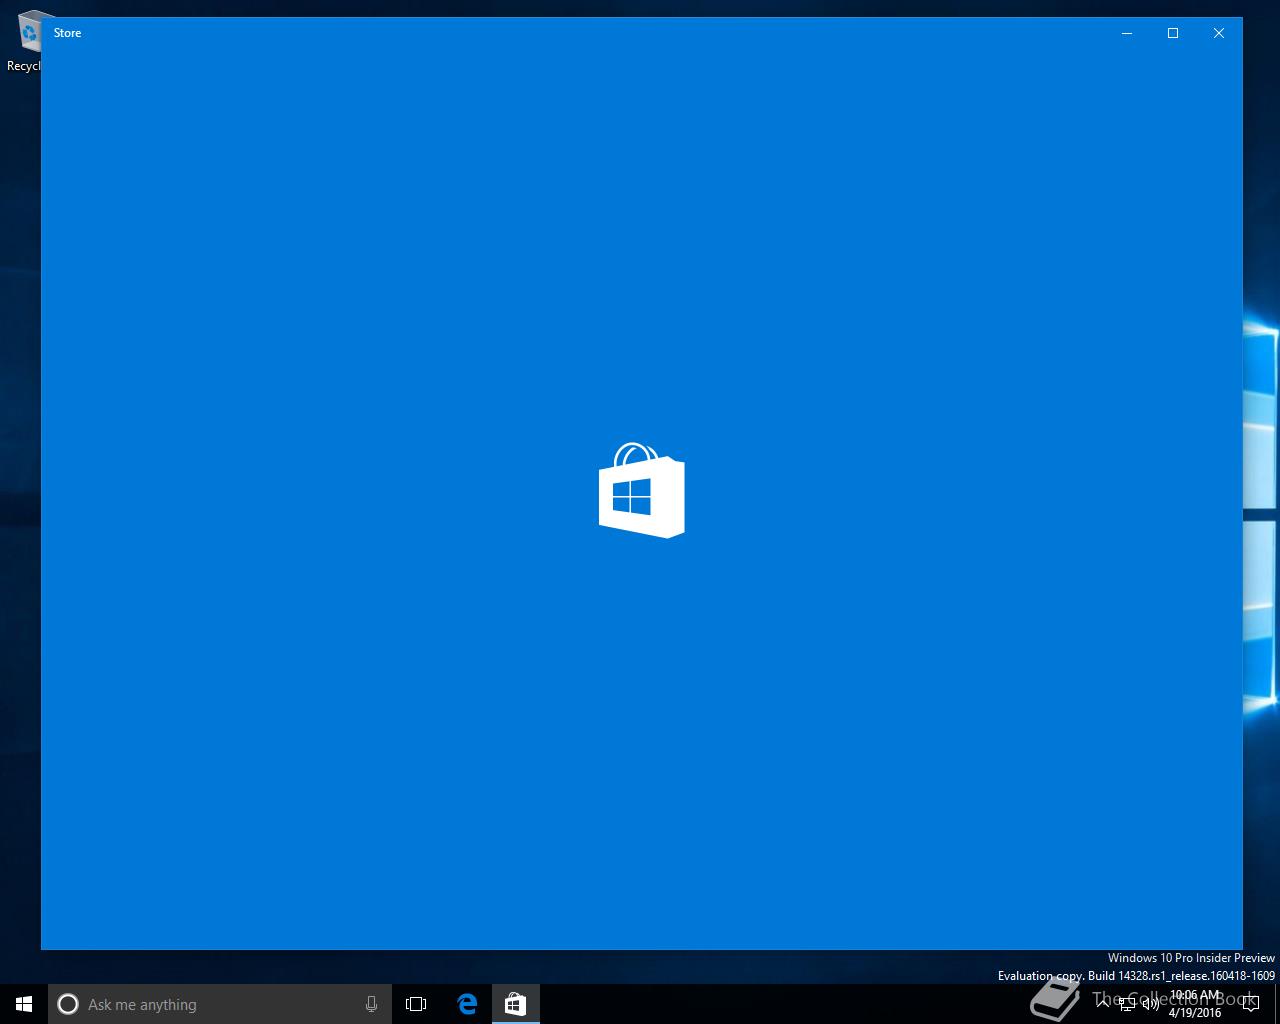
Task: Click the clock showing 4/19/2016
Action: [x=1195, y=1004]
